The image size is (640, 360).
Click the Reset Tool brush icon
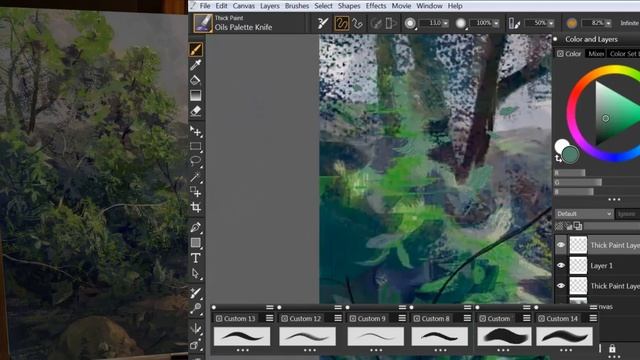point(323,23)
